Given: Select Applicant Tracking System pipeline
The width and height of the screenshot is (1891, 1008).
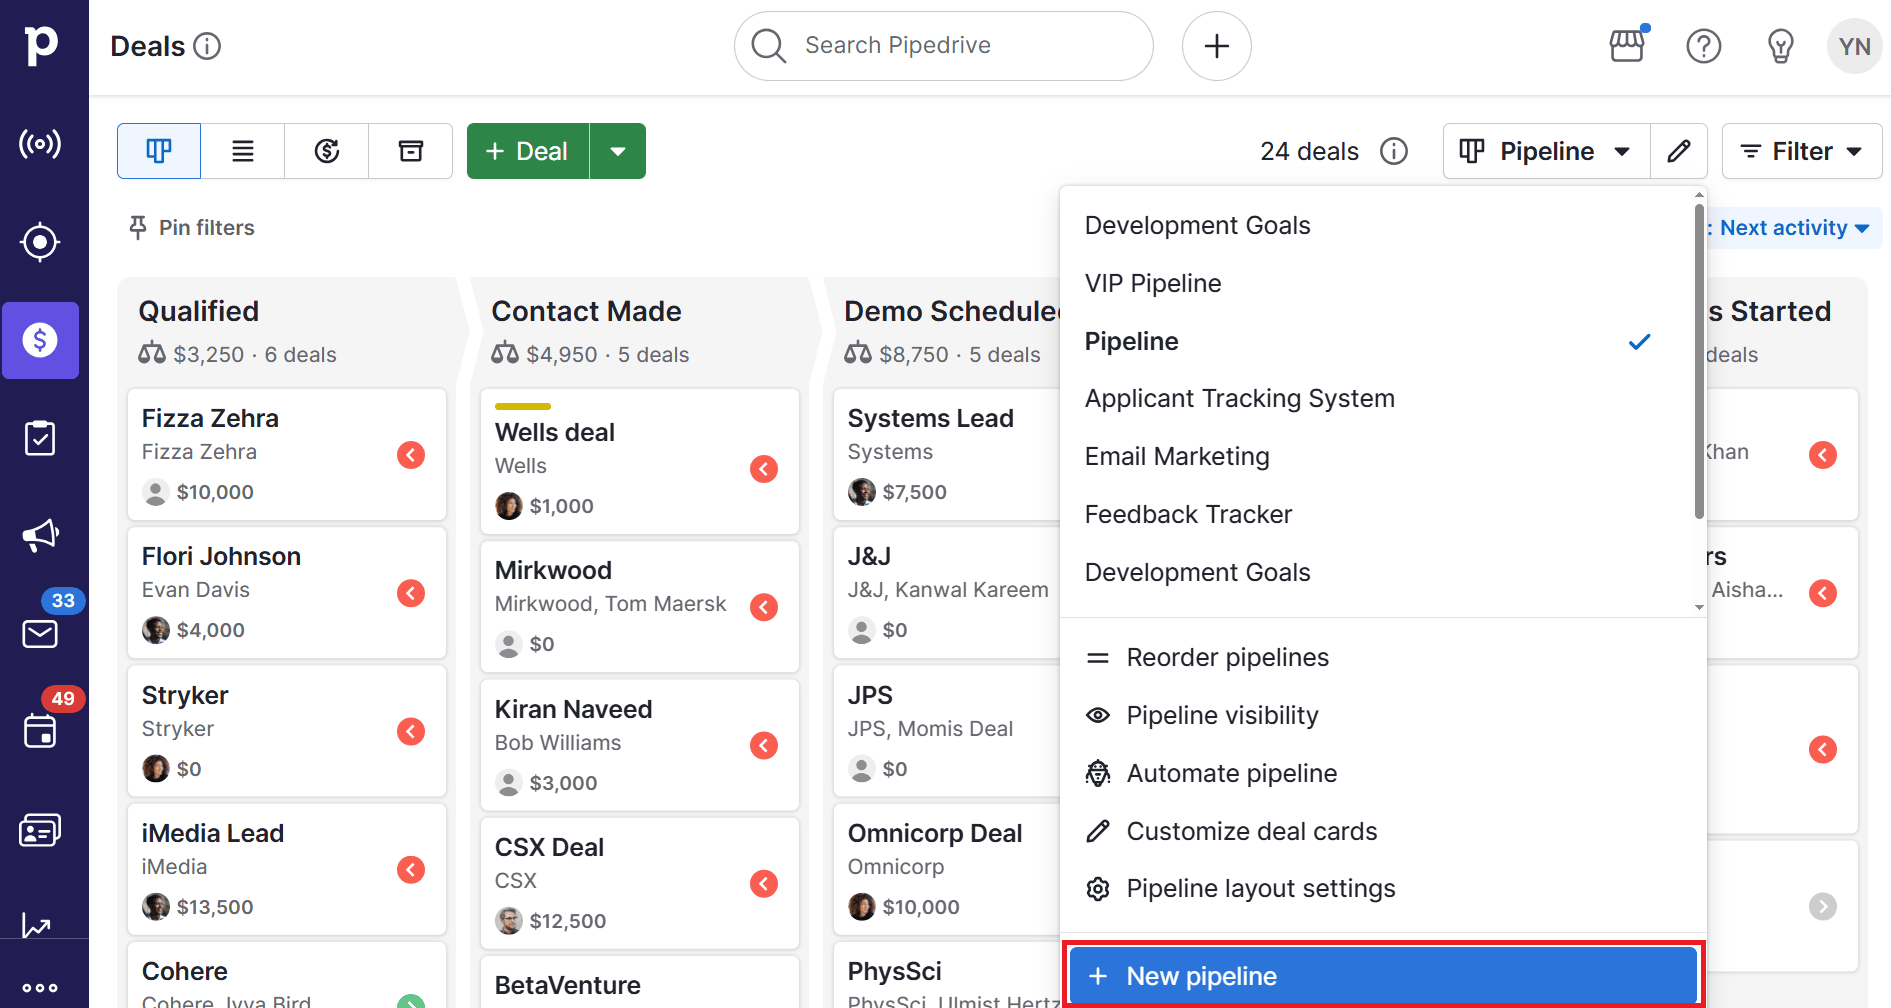Looking at the screenshot, I should pos(1375,399).
